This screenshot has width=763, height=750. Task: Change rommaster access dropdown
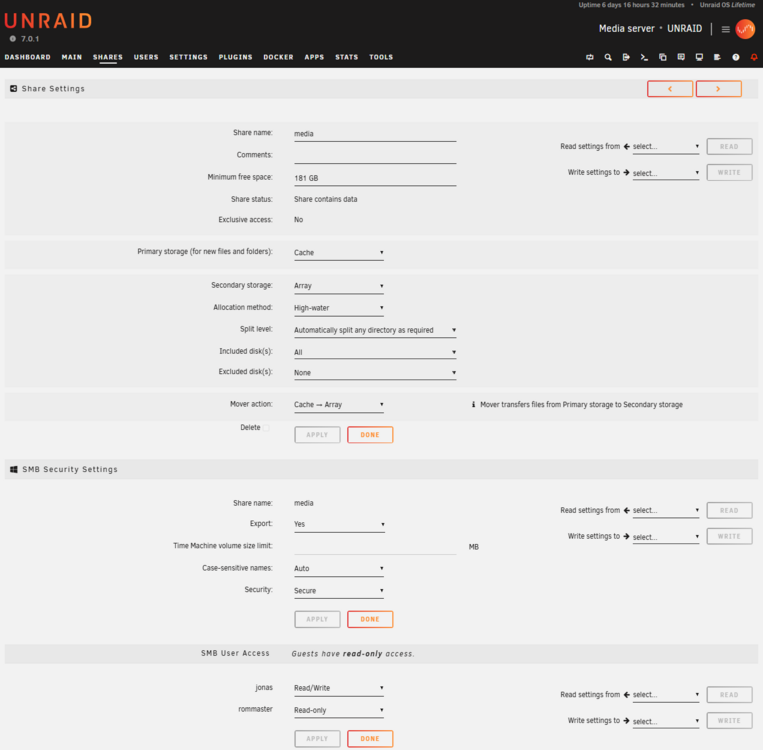tap(339, 711)
